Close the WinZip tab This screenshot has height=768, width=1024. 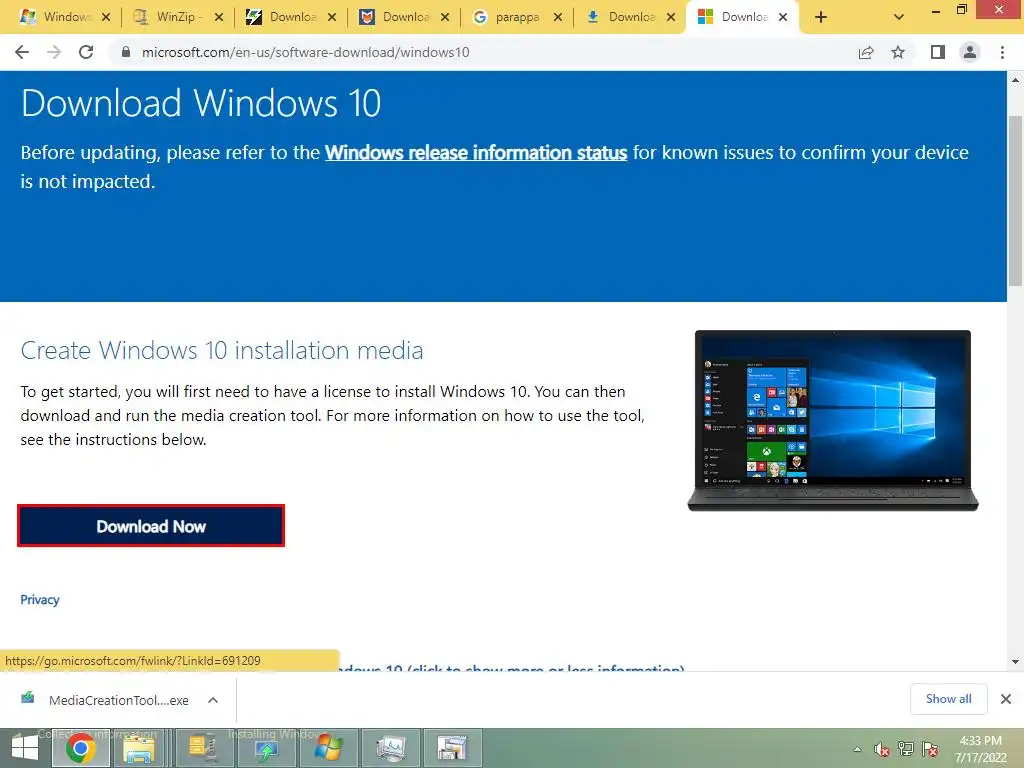click(x=219, y=18)
